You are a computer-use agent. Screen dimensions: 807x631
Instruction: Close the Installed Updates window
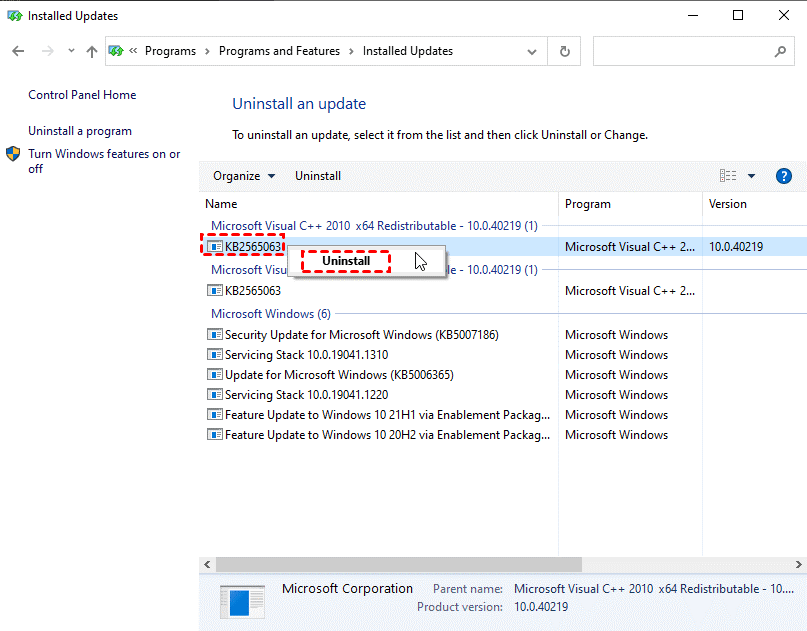783,15
